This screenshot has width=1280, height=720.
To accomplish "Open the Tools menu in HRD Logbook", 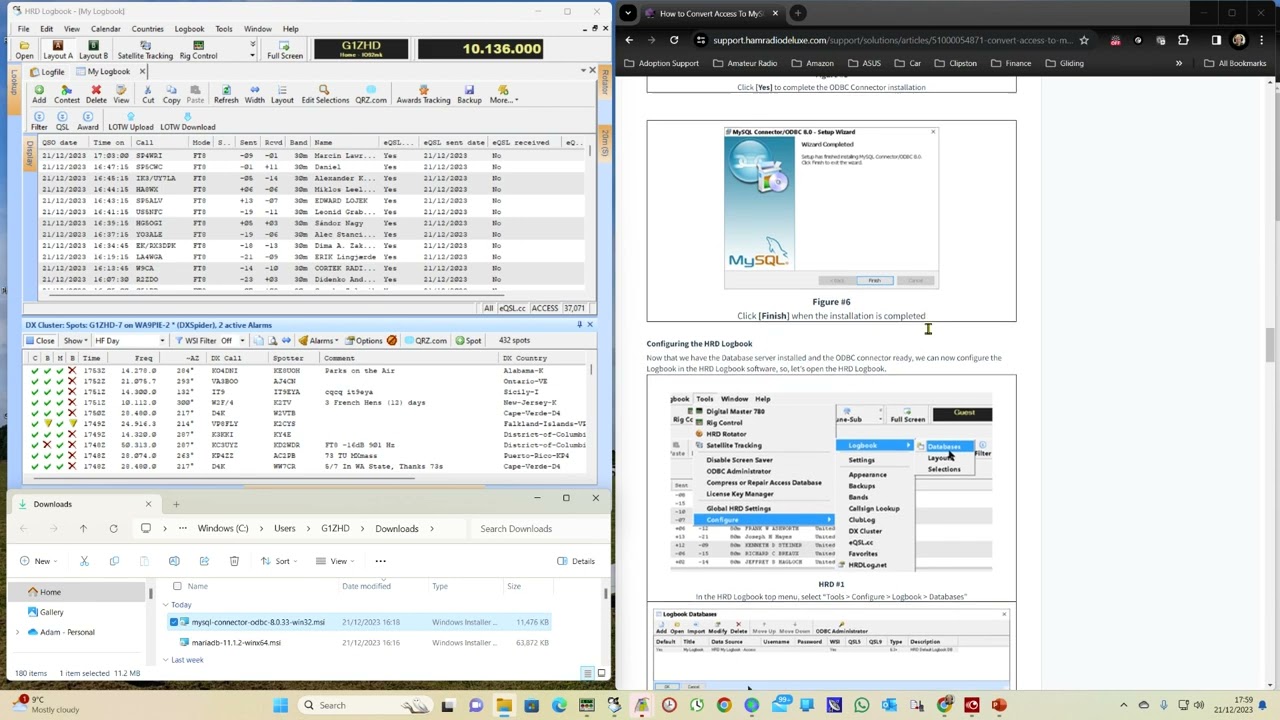I will [224, 29].
